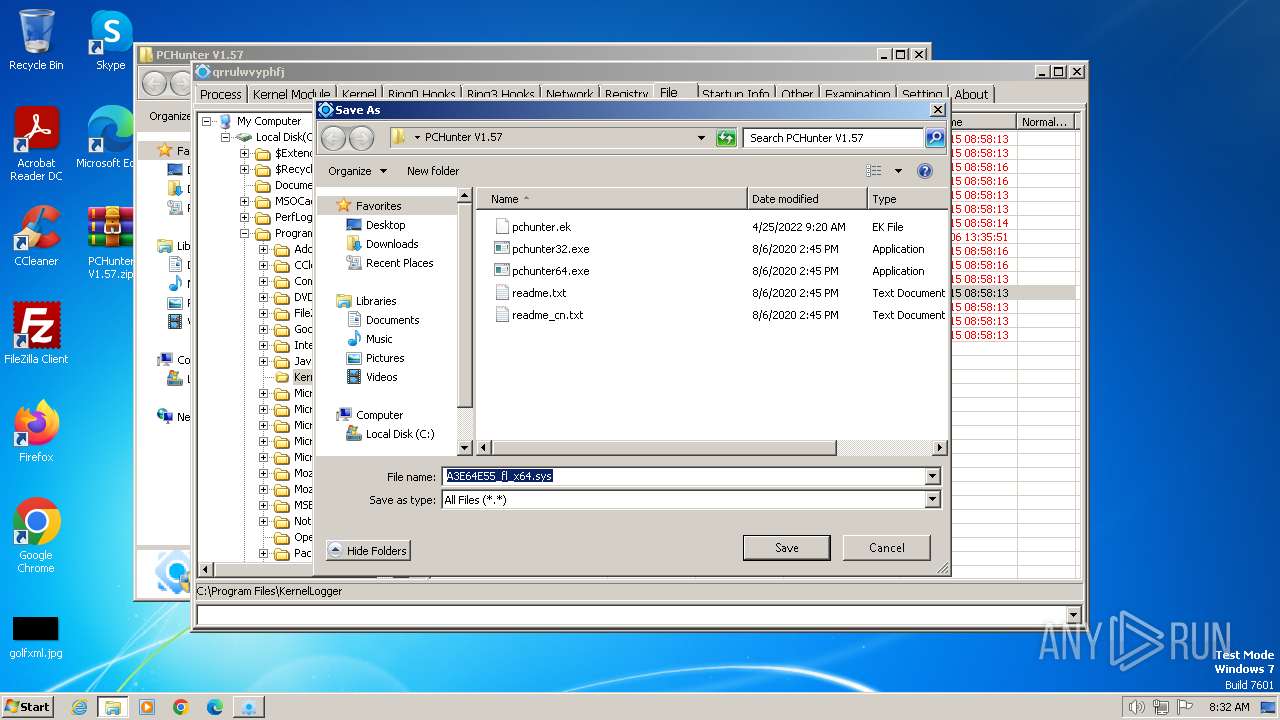This screenshot has width=1280, height=720.
Task: Sort files by Date modified column header
Action: [807, 199]
